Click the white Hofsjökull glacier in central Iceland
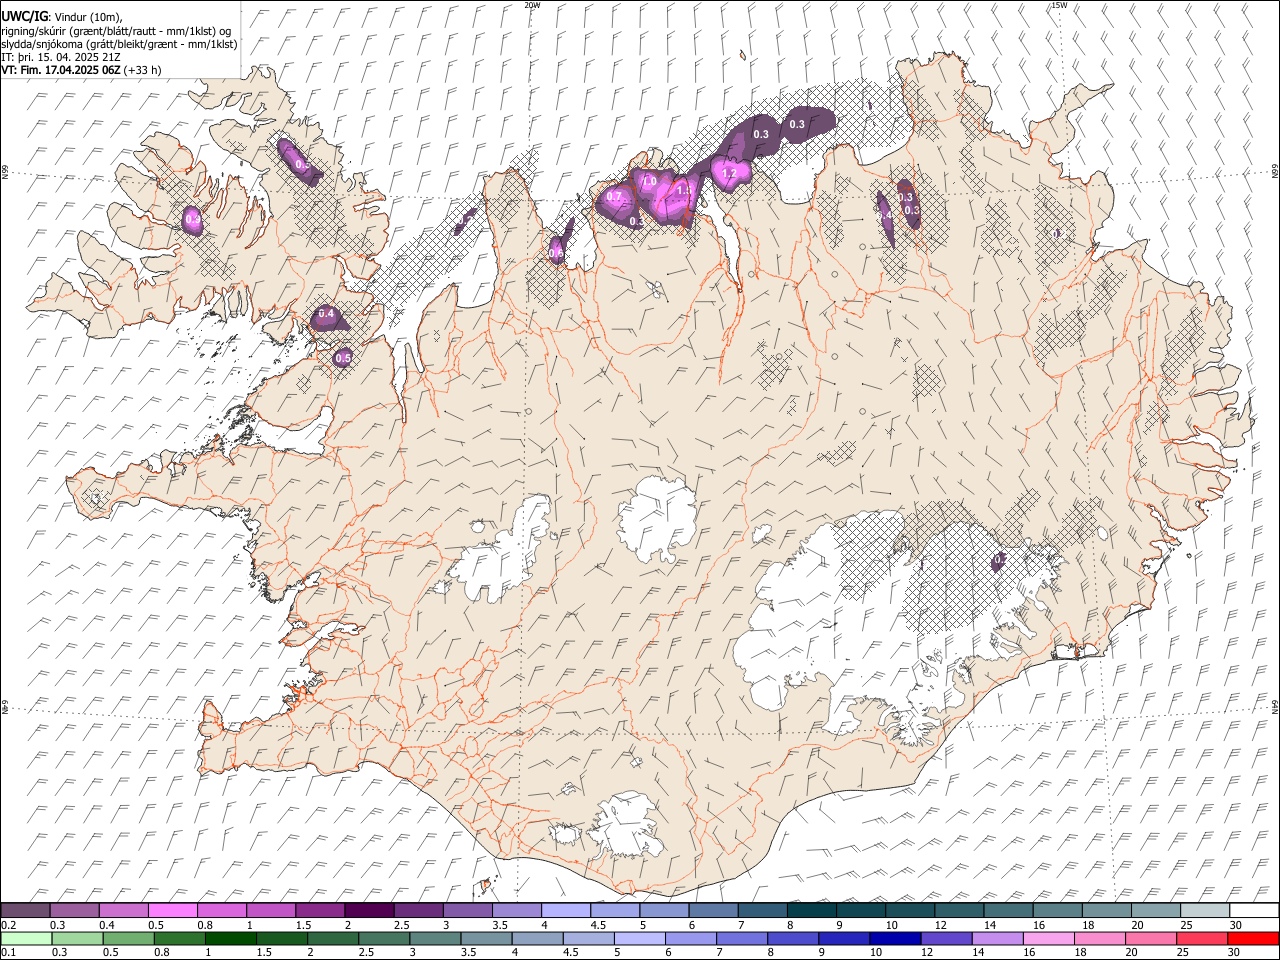 point(657,519)
